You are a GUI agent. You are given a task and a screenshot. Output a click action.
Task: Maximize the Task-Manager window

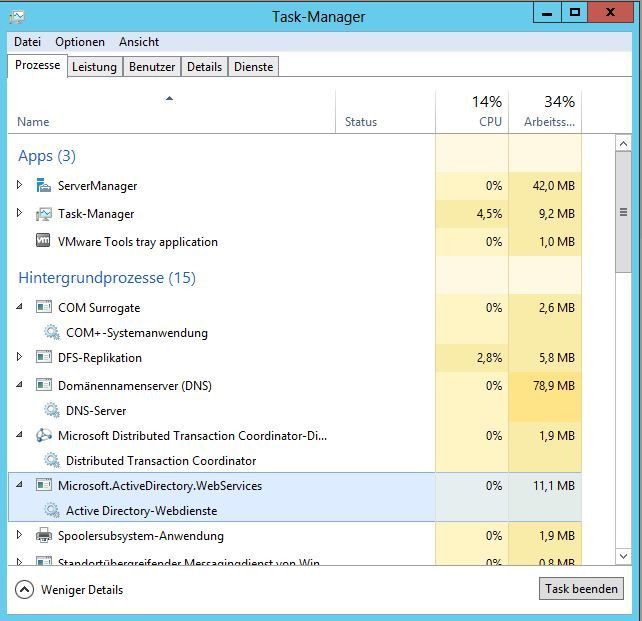[574, 13]
